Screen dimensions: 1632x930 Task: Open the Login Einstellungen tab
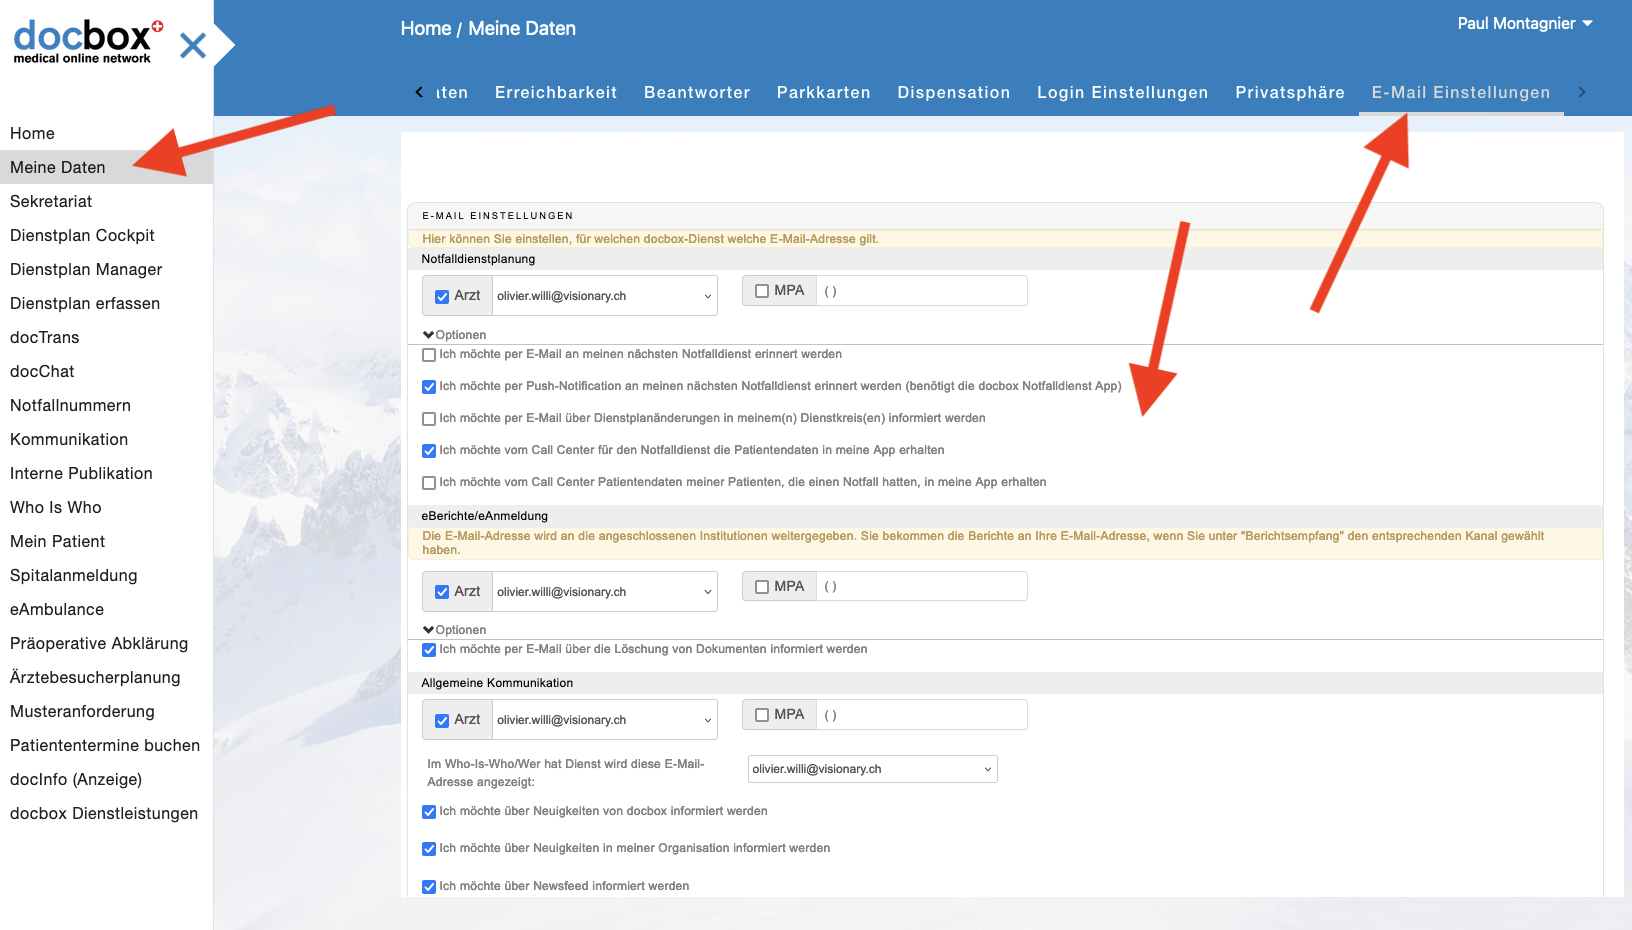(1122, 93)
